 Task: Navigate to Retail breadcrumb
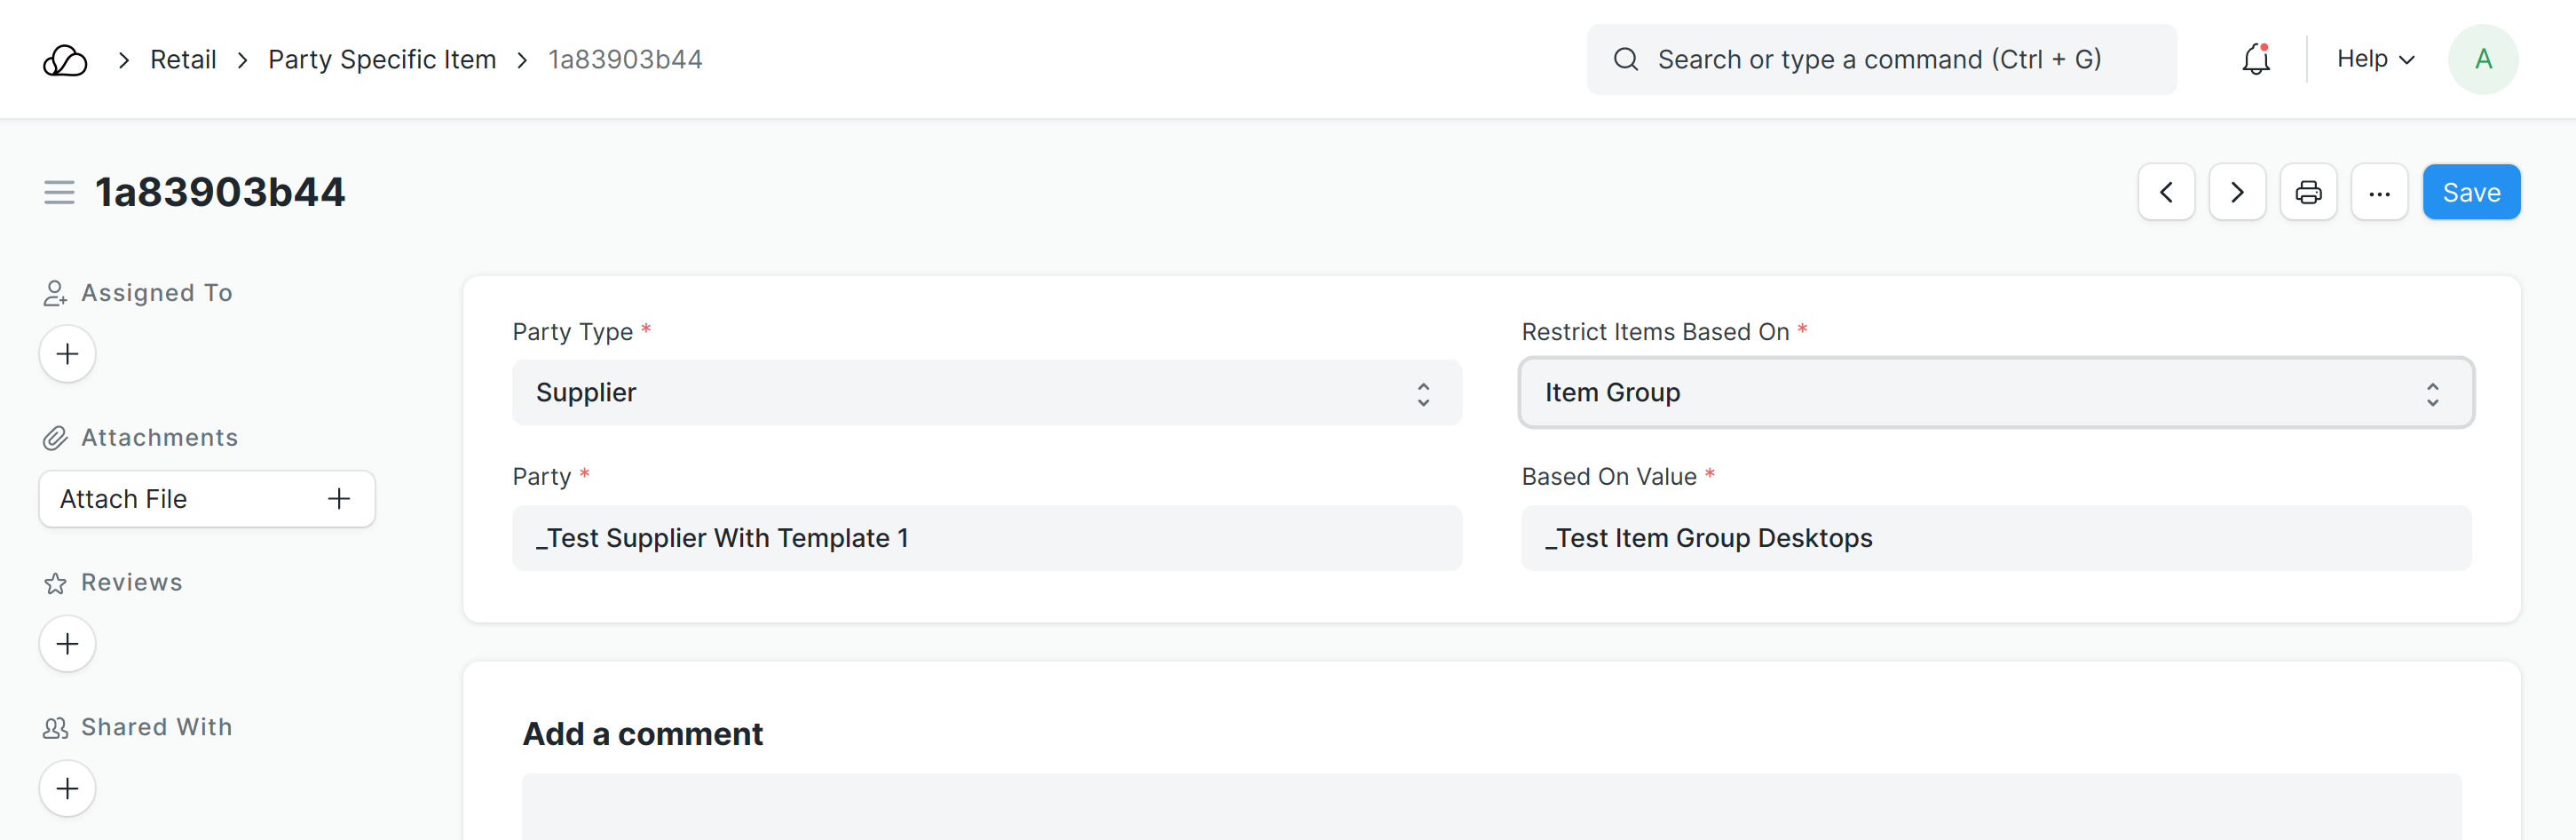coord(183,60)
